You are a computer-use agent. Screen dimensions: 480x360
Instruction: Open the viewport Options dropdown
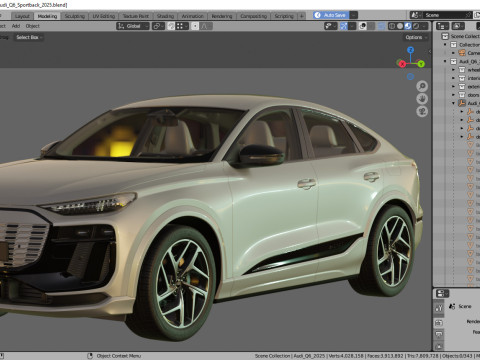tap(416, 37)
